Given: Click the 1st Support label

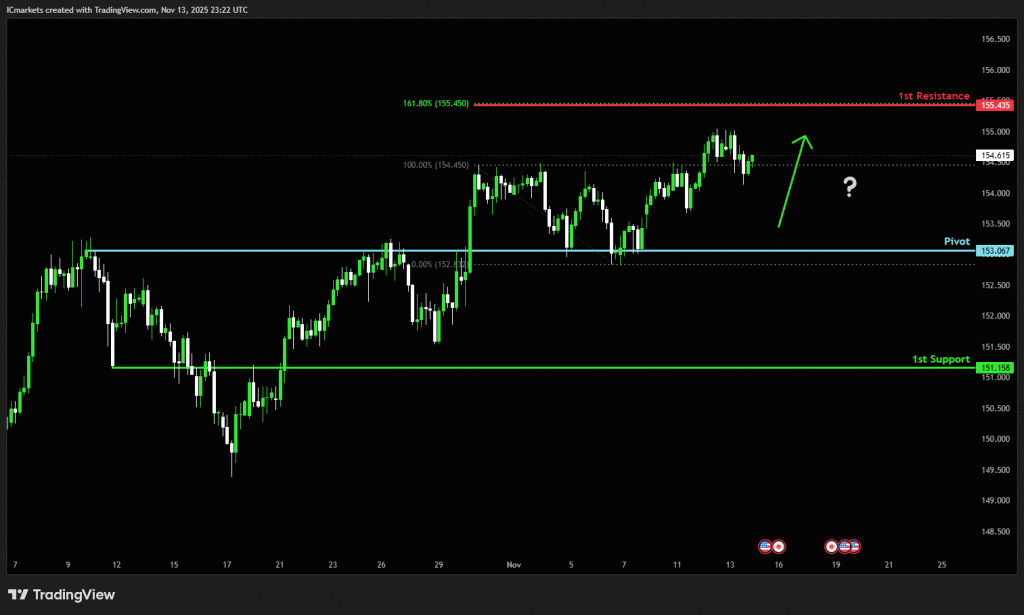Looking at the screenshot, I should [x=940, y=358].
